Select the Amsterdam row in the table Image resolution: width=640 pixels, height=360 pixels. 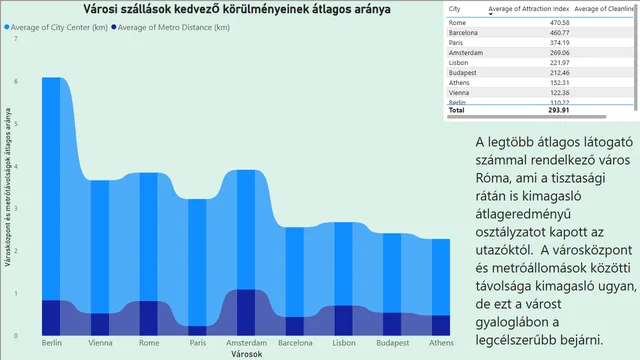click(540, 53)
